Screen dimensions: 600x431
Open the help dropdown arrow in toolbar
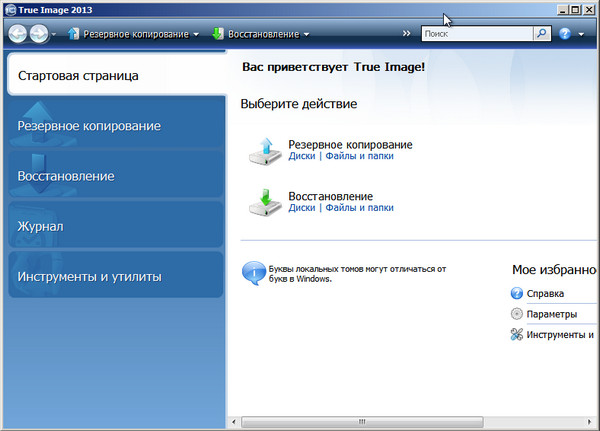581,34
